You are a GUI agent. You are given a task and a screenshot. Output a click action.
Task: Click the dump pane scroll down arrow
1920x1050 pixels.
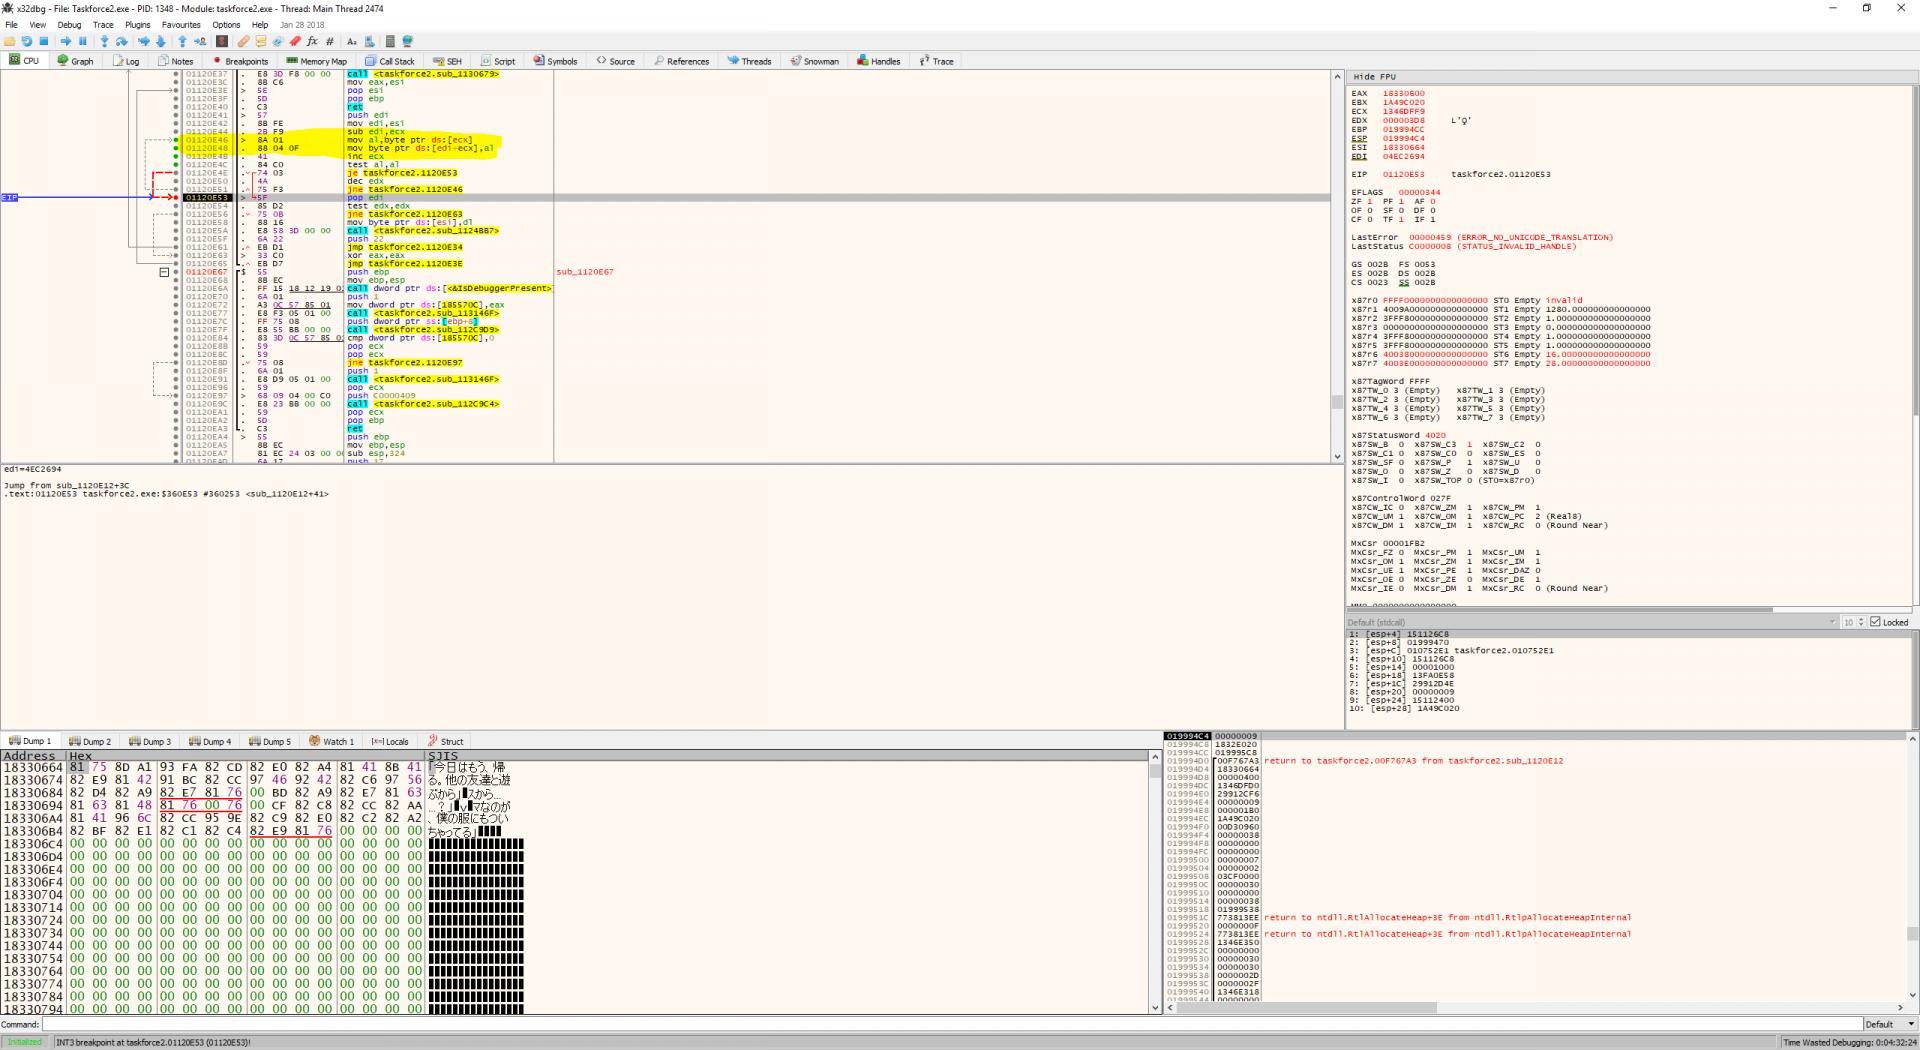(x=1155, y=1008)
